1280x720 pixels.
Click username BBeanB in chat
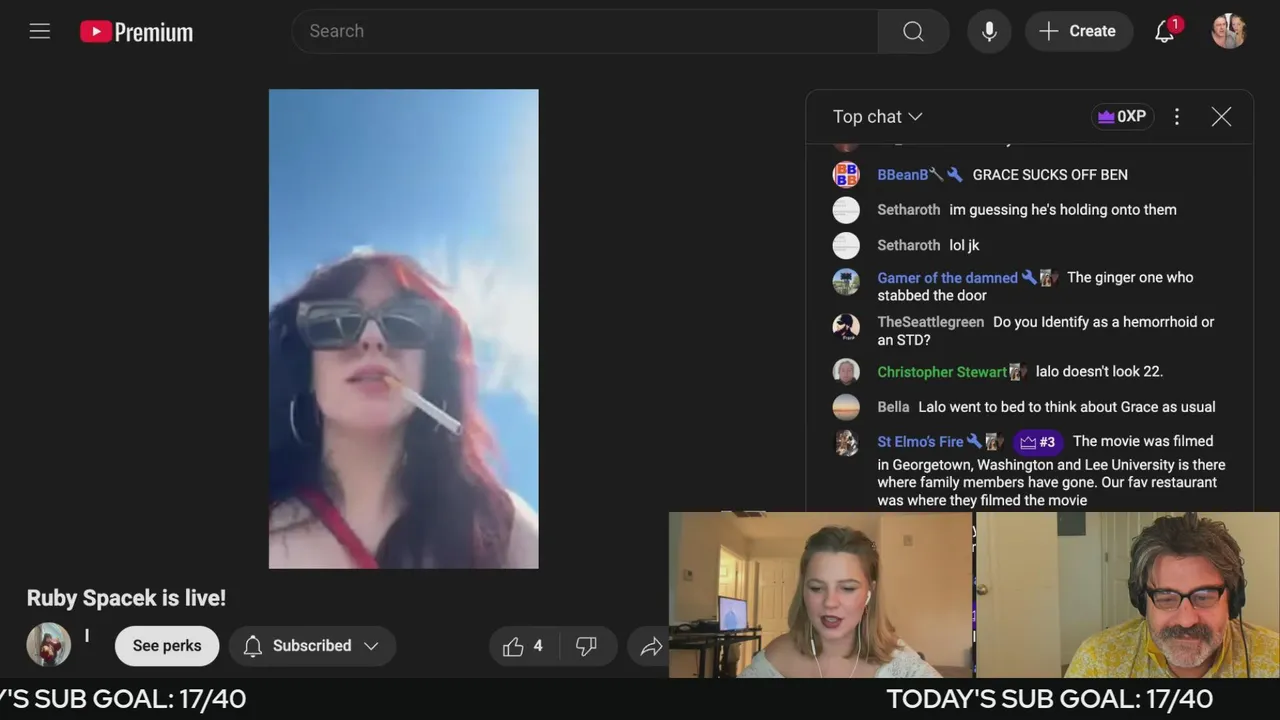pos(902,175)
